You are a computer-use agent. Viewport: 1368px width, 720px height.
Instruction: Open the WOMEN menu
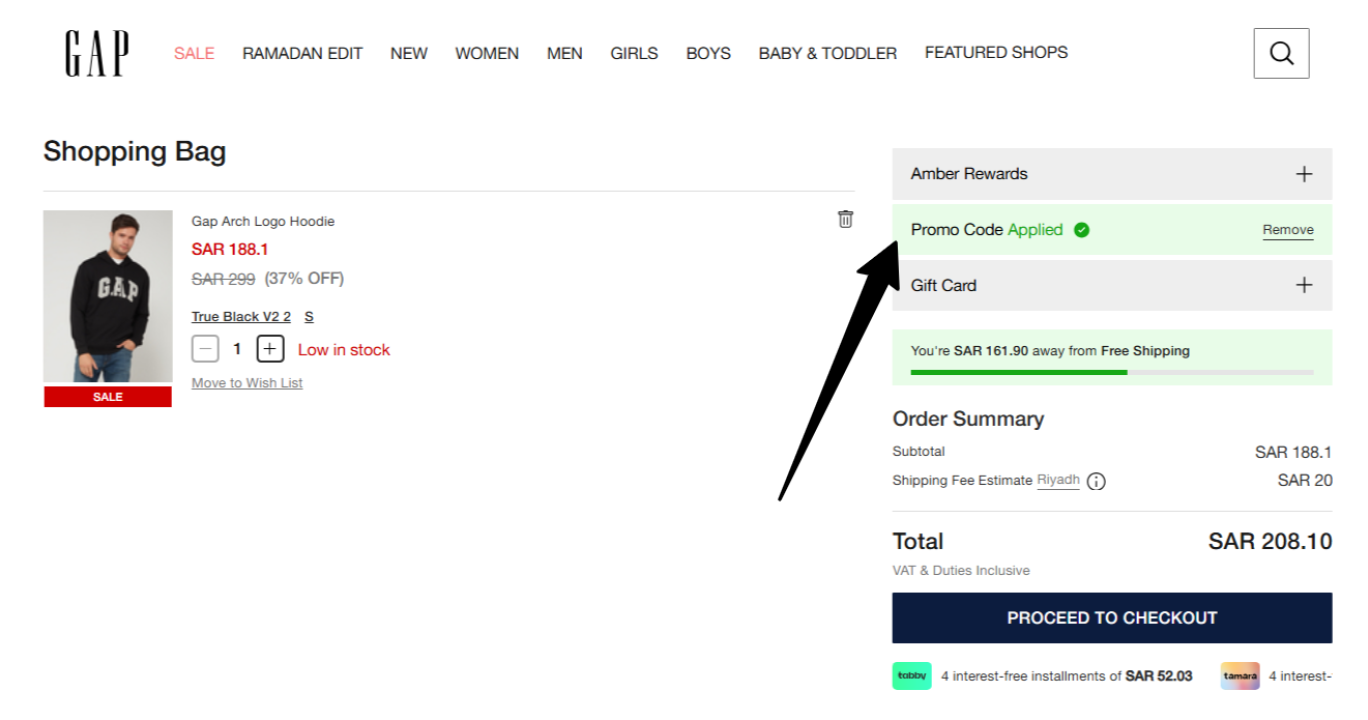pos(487,53)
